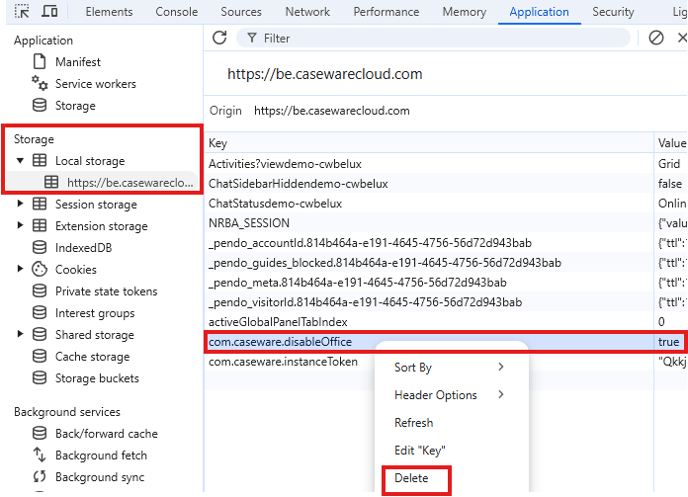688x497 pixels.
Task: Click the Service workers gear icon
Action: (39, 83)
